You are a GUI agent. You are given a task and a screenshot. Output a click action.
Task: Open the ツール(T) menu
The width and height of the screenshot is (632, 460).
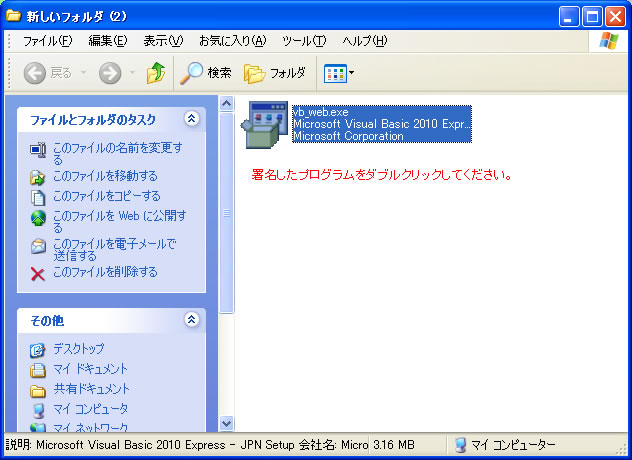(x=304, y=41)
